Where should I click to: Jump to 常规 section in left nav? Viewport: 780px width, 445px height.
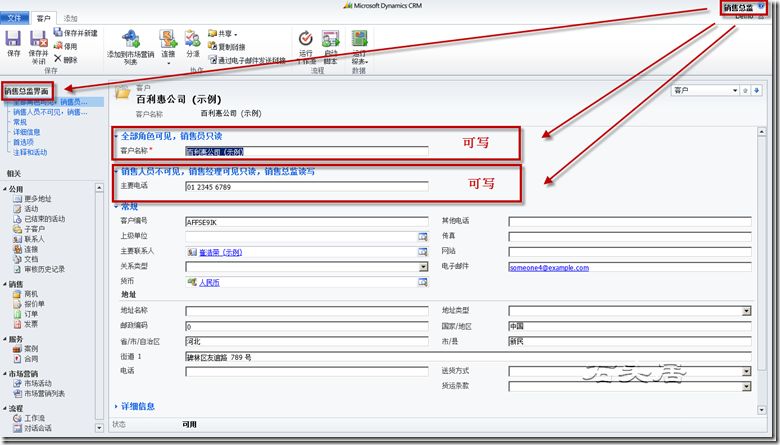[x=20, y=122]
